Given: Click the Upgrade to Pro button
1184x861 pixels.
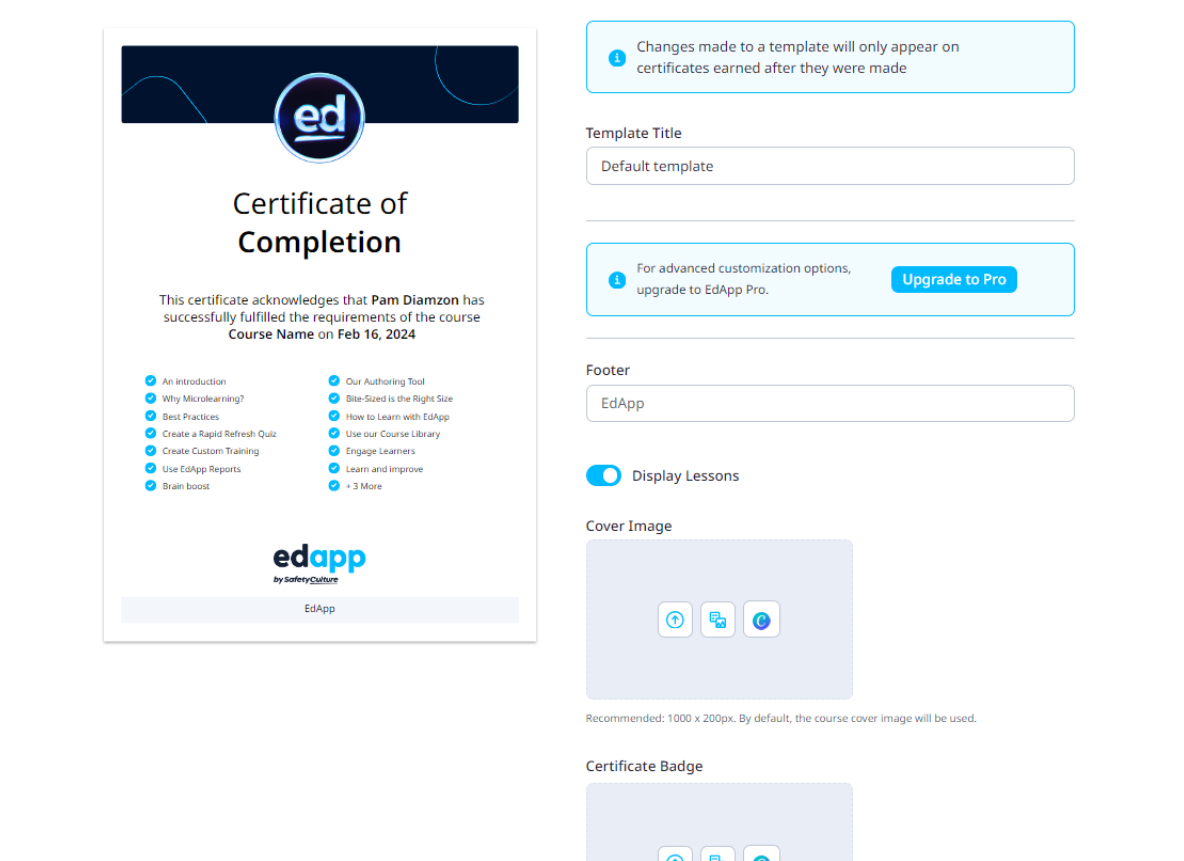Looking at the screenshot, I should [x=953, y=279].
